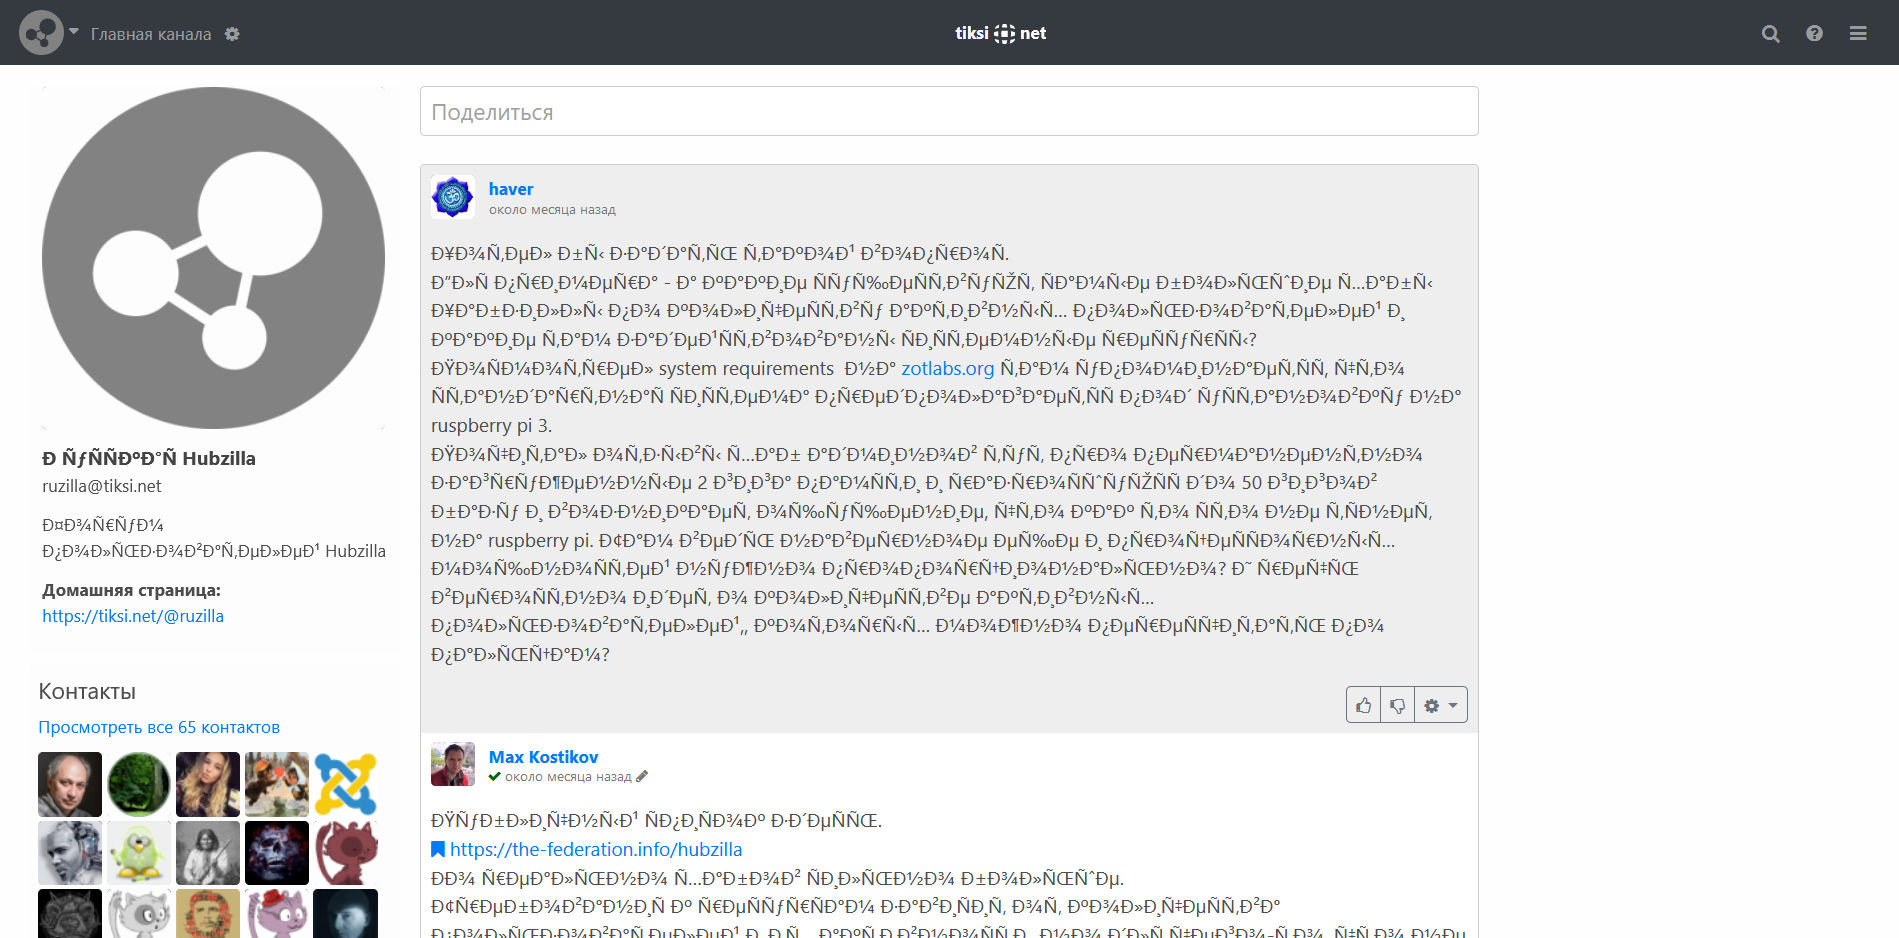Open post options gear dropdown
Screen dimensions: 1899x938
point(1441,705)
